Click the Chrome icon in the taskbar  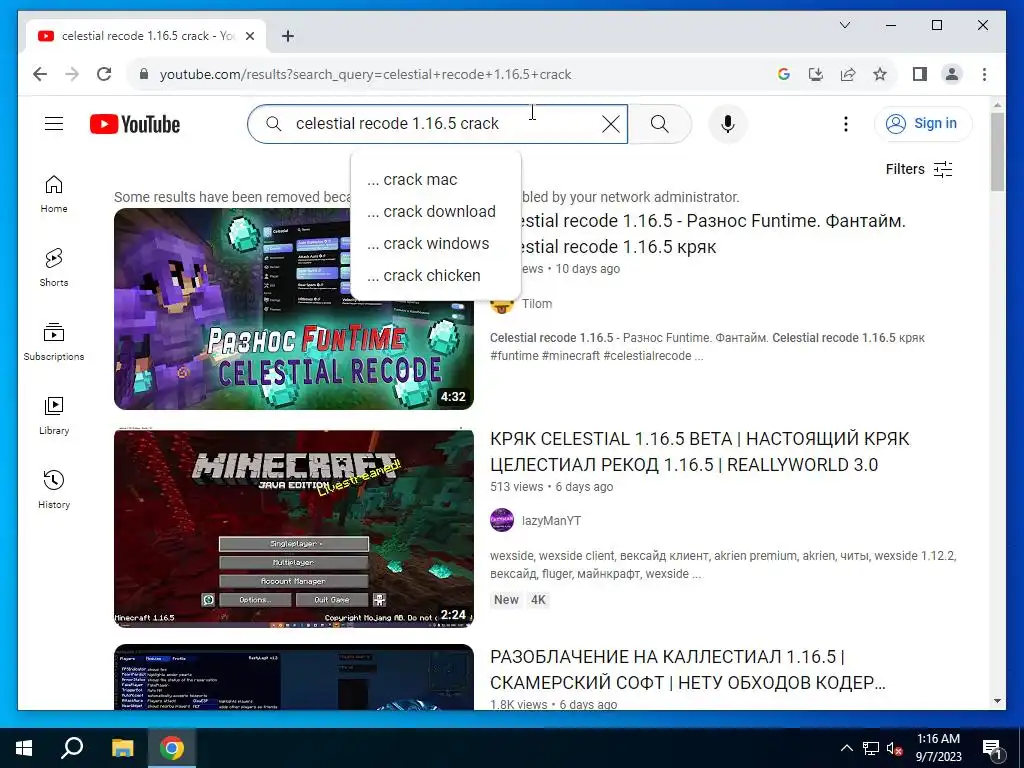172,748
